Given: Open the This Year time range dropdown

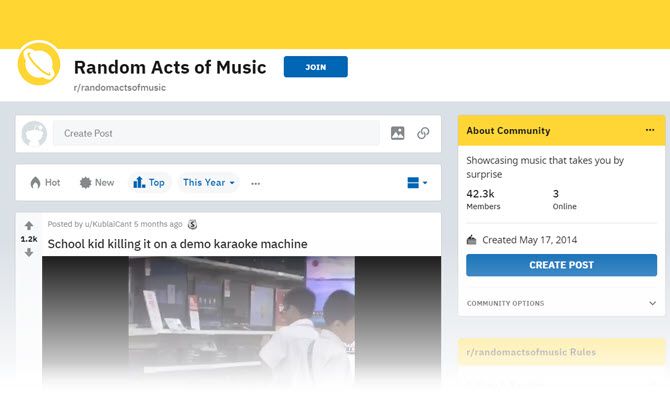Looking at the screenshot, I should 209,182.
